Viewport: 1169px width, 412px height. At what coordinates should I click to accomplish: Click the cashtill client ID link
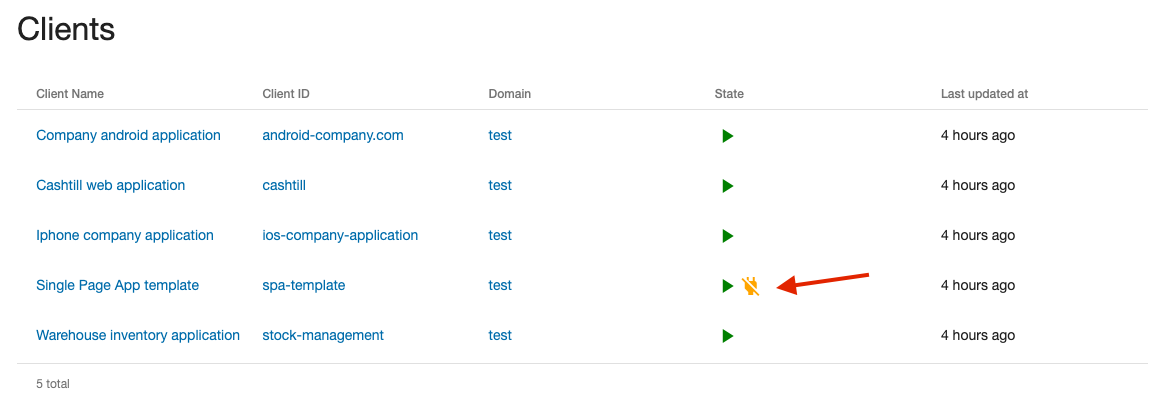coord(287,185)
